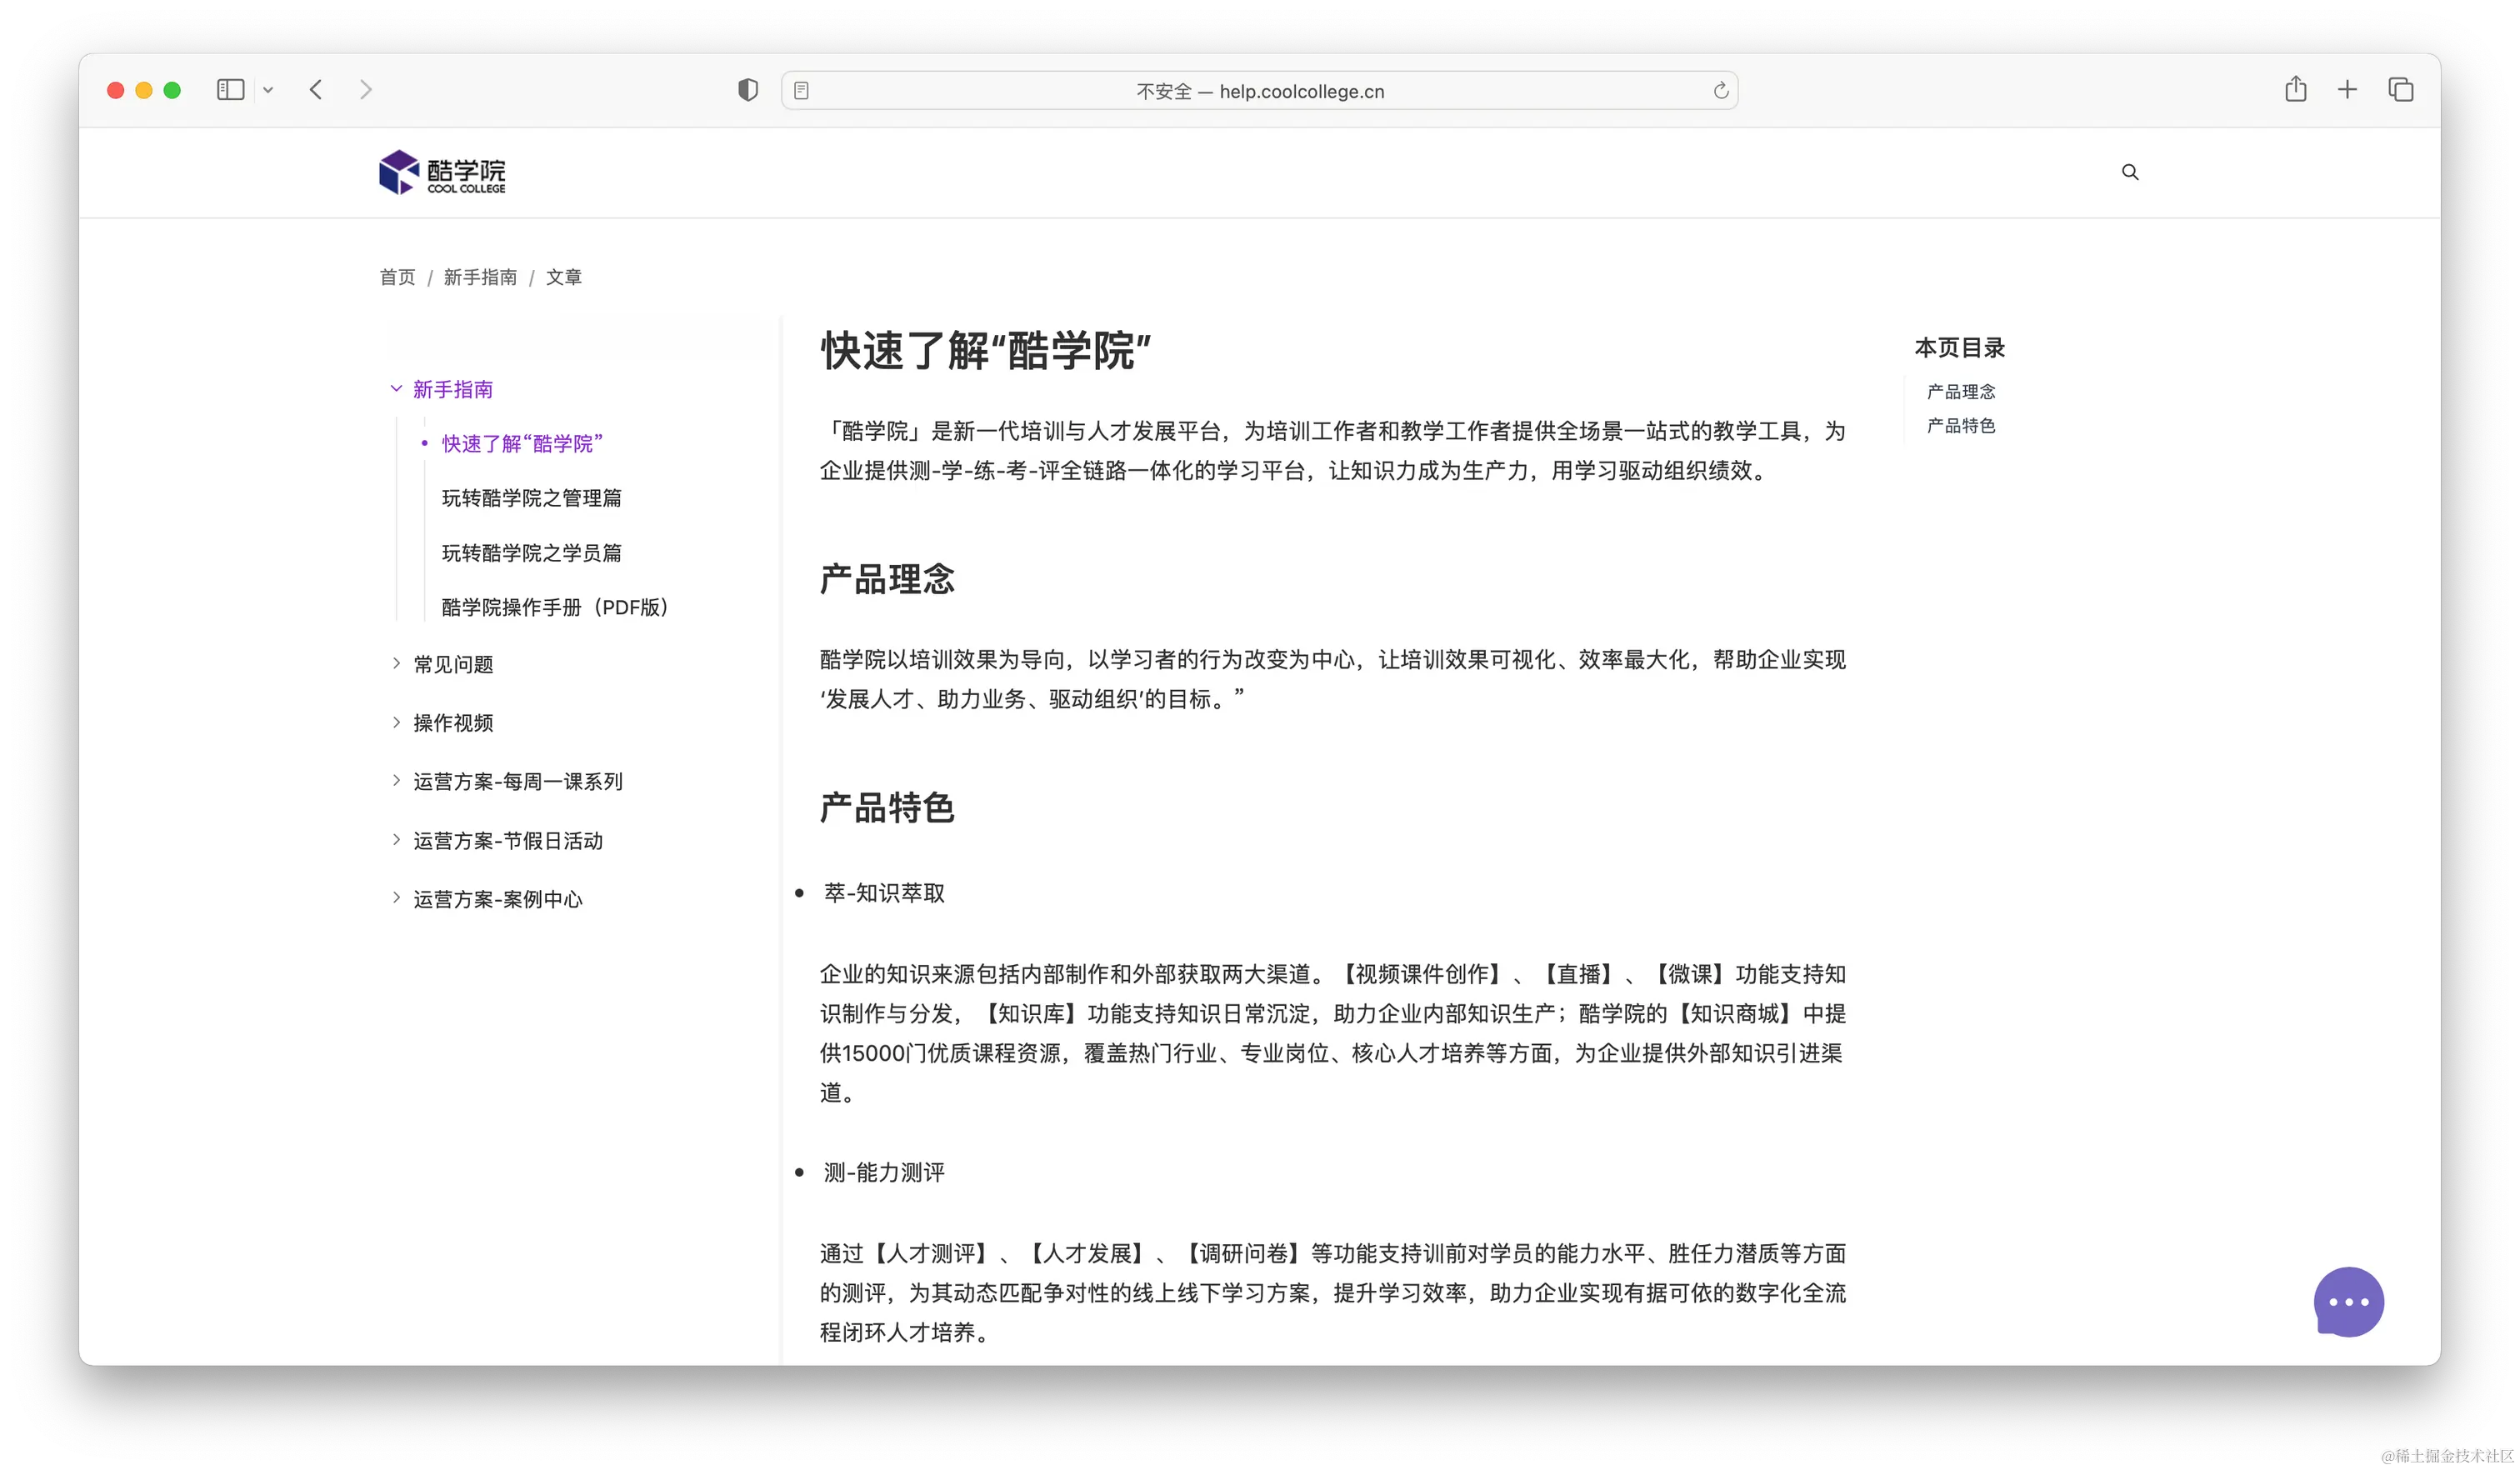2520x1470 pixels.
Task: Open 玩转酷学院之管理篇 article
Action: coord(531,498)
